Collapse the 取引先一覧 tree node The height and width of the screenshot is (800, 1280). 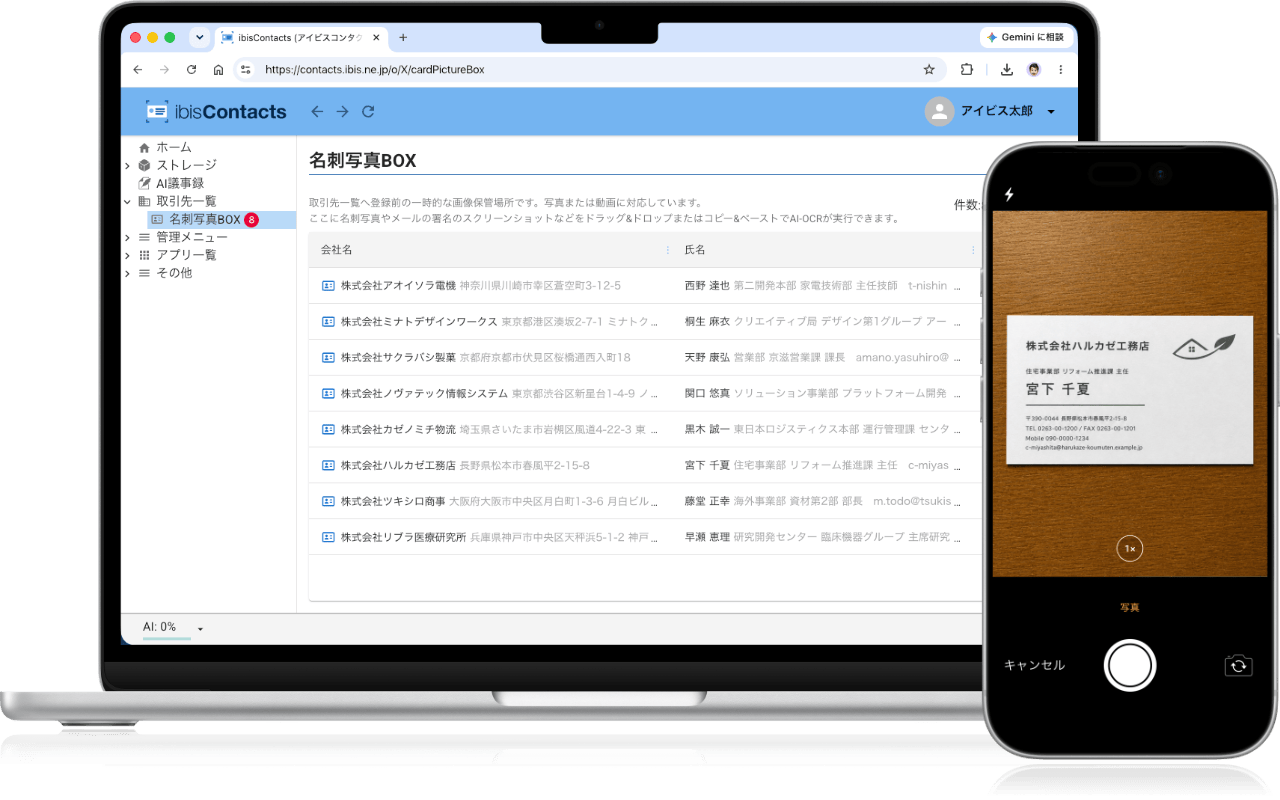tap(127, 201)
